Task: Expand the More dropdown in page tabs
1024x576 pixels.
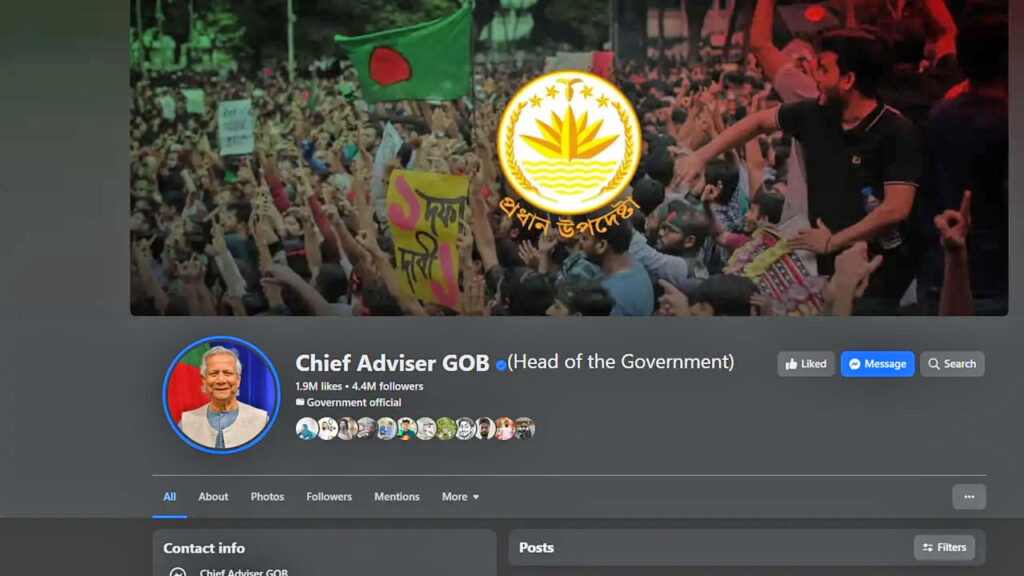Action: 460,497
